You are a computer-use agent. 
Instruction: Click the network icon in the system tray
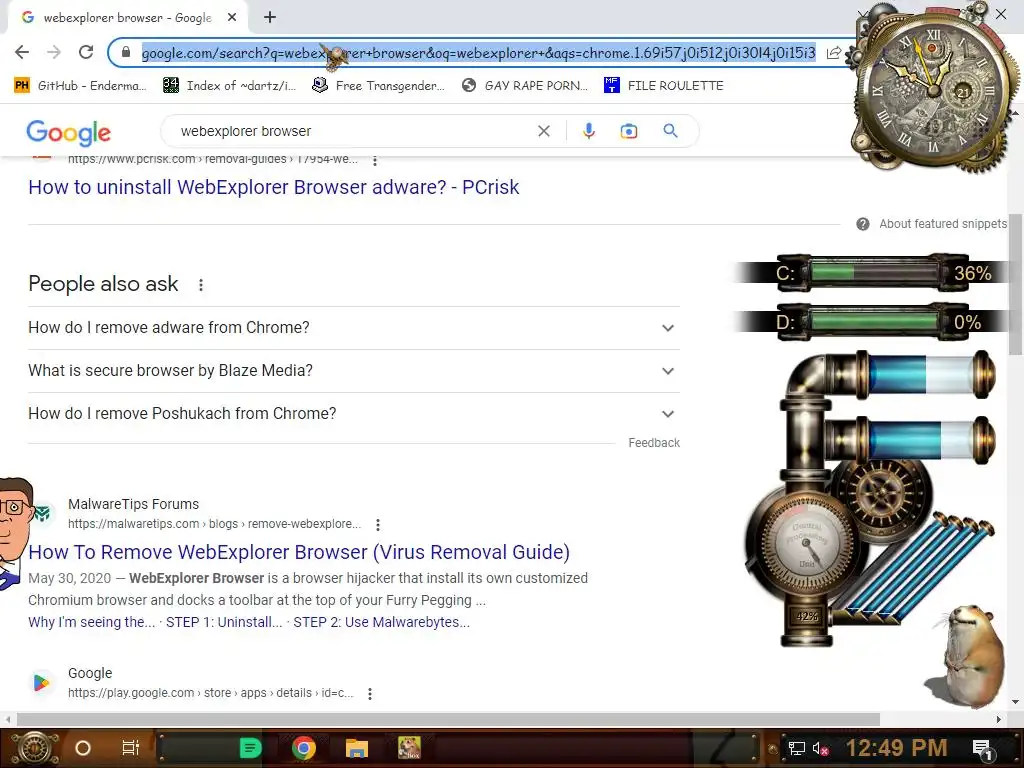tap(796, 748)
